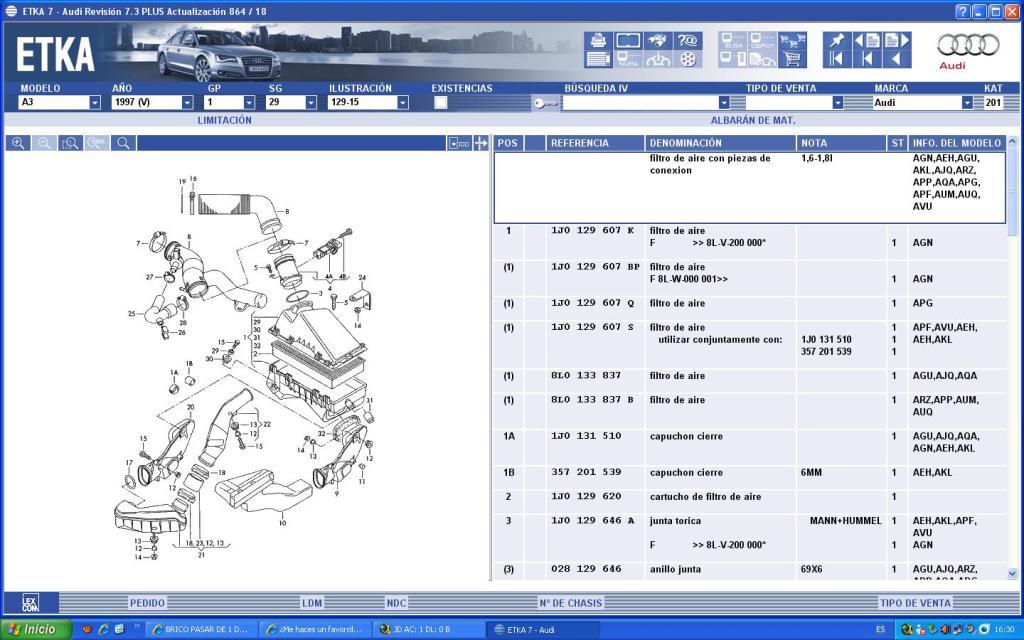Click the LexCom logo icon
Image resolution: width=1024 pixels, height=640 pixels.
pos(31,602)
